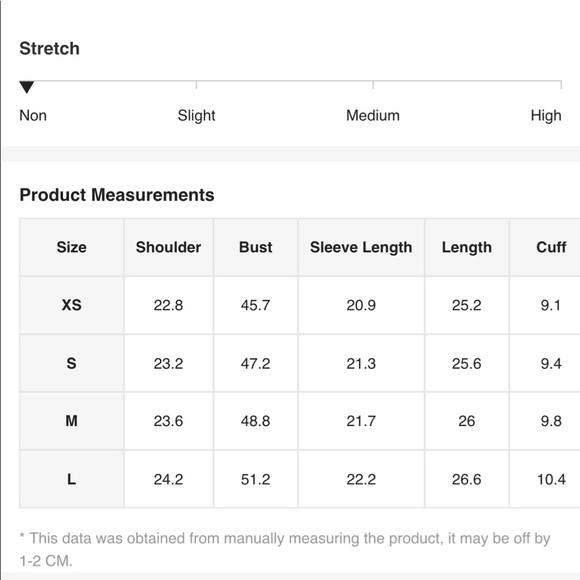
Task: Select the M size row label
Action: click(72, 421)
